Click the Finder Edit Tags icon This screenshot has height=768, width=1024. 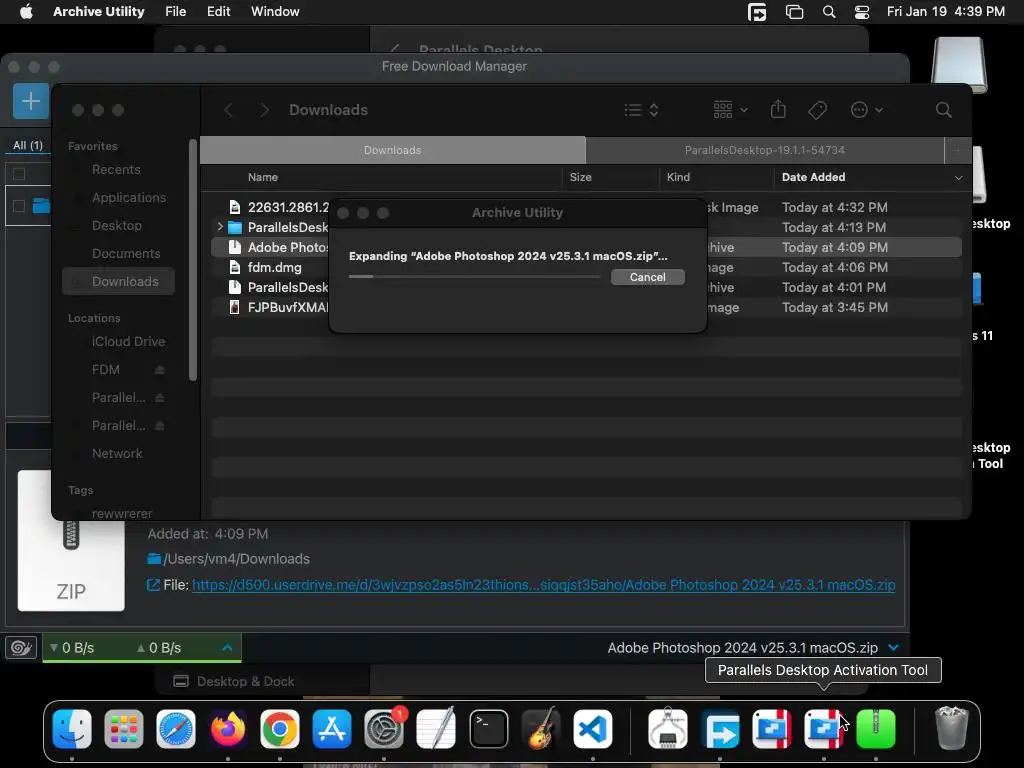[x=818, y=110]
